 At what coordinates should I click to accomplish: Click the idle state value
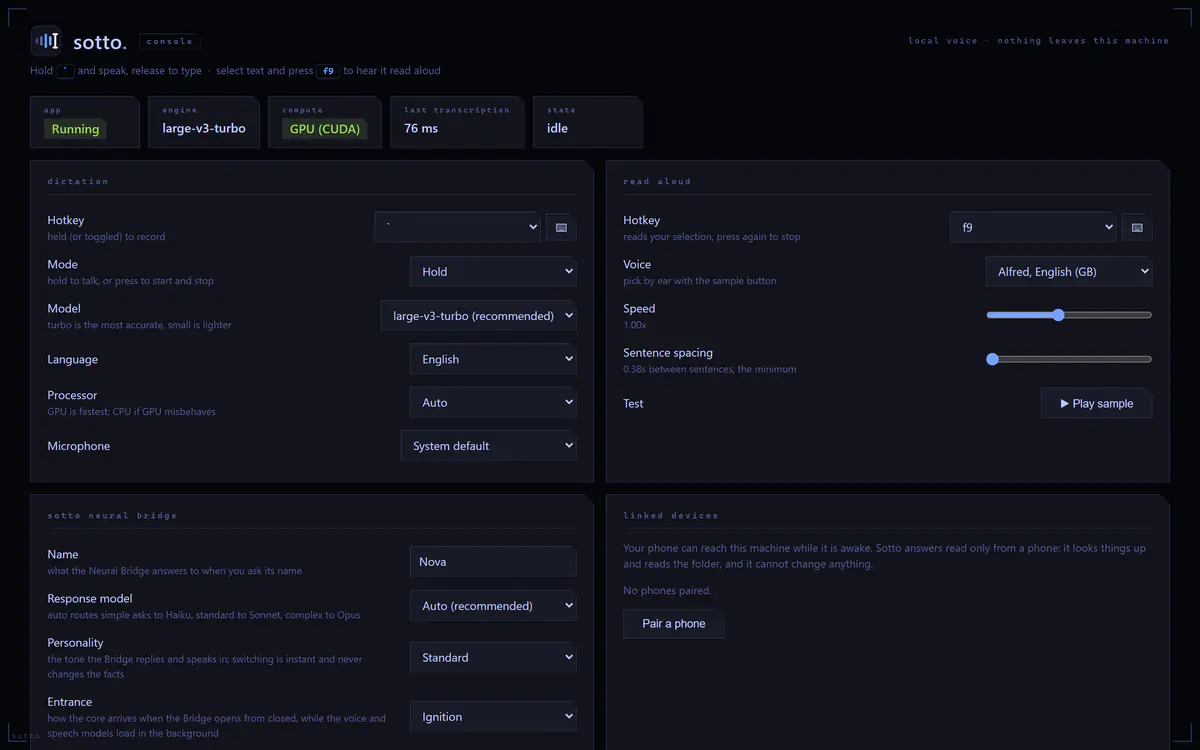[x=557, y=128]
